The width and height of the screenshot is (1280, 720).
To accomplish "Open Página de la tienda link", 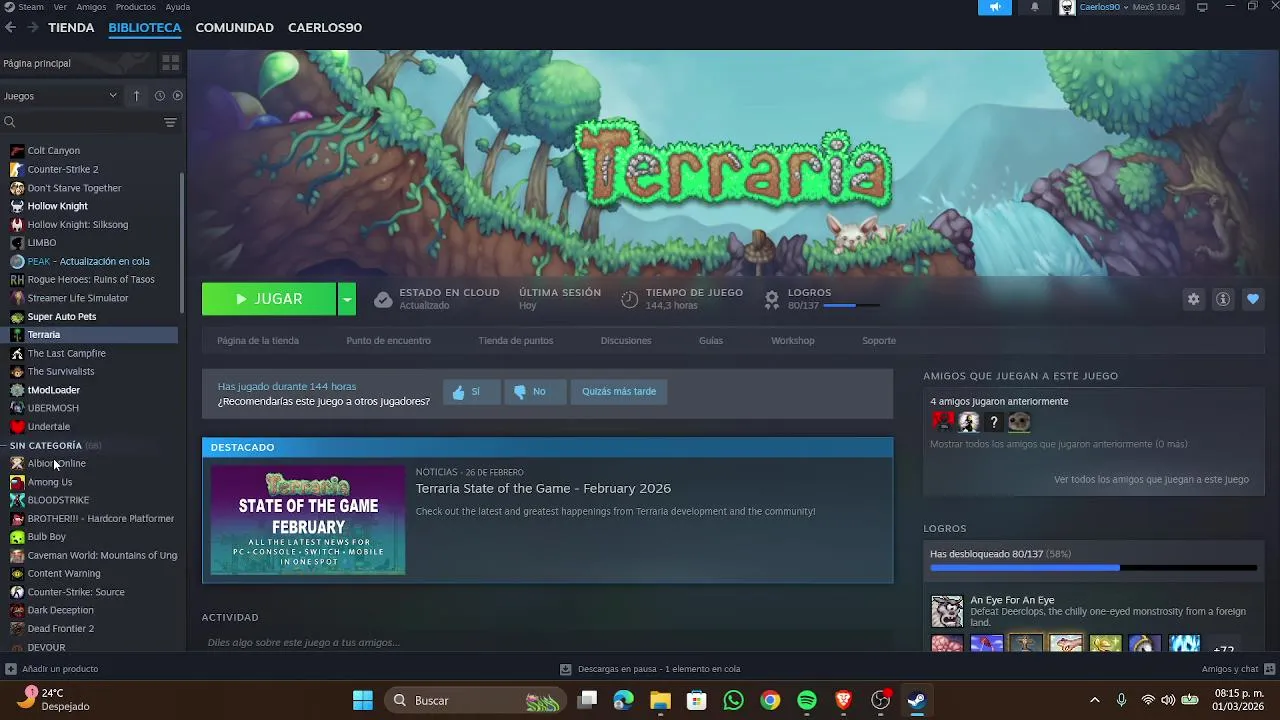I will point(258,341).
